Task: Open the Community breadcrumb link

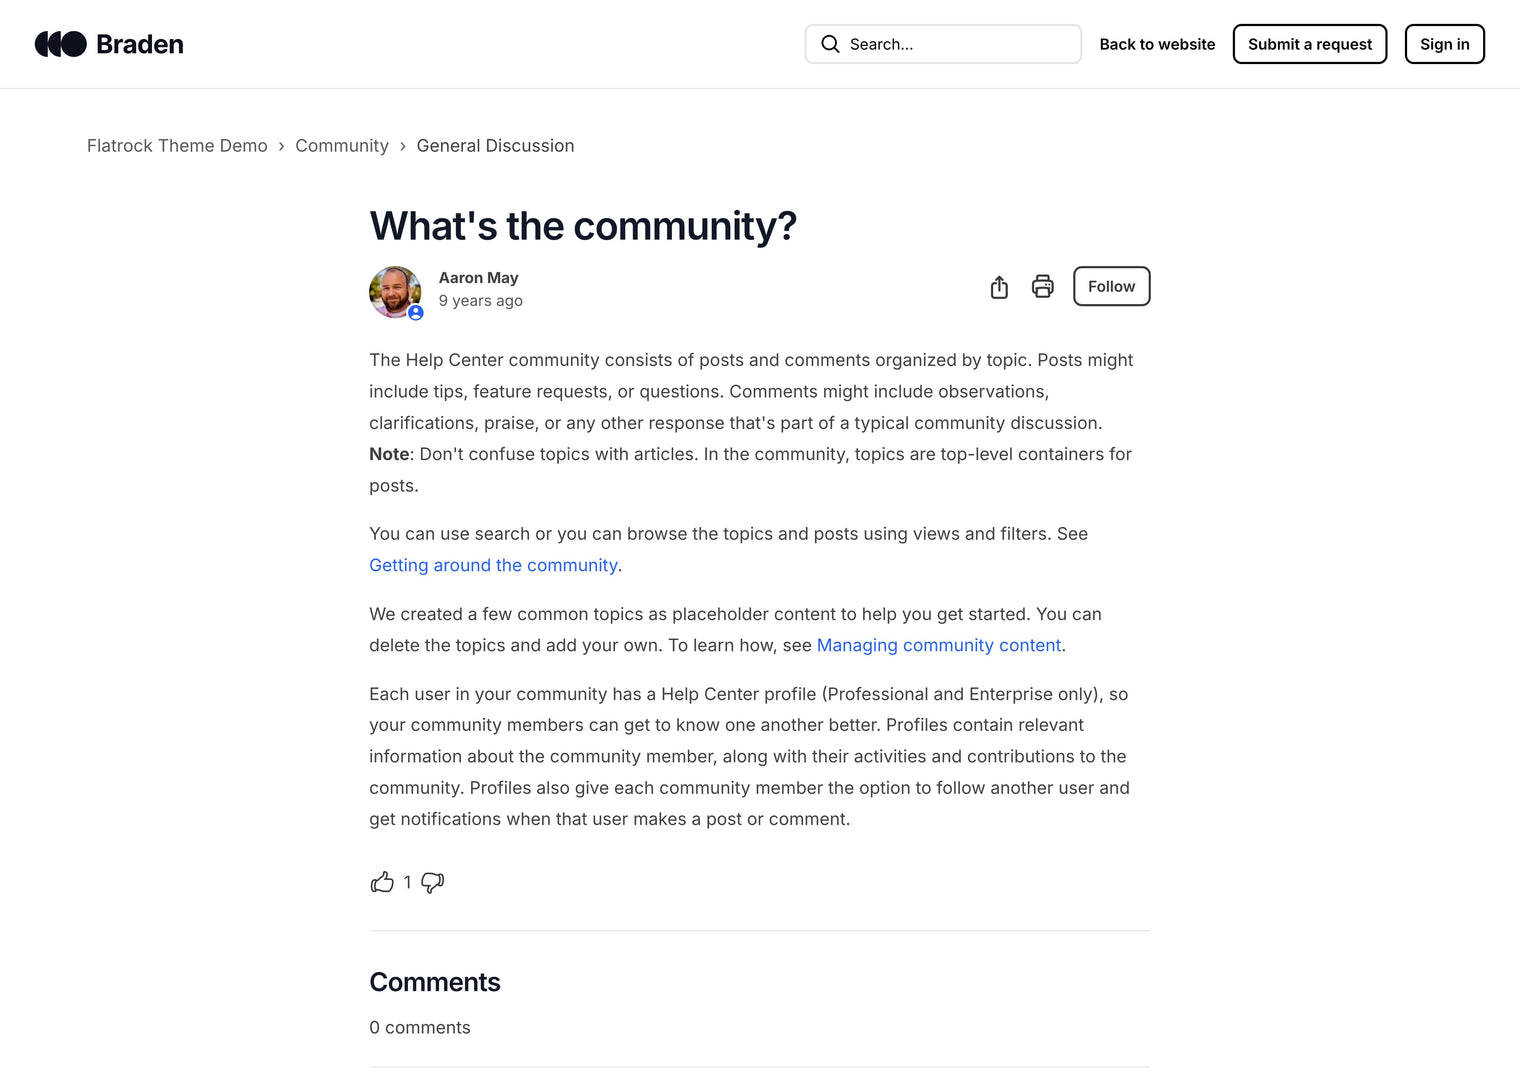Action: click(x=342, y=146)
